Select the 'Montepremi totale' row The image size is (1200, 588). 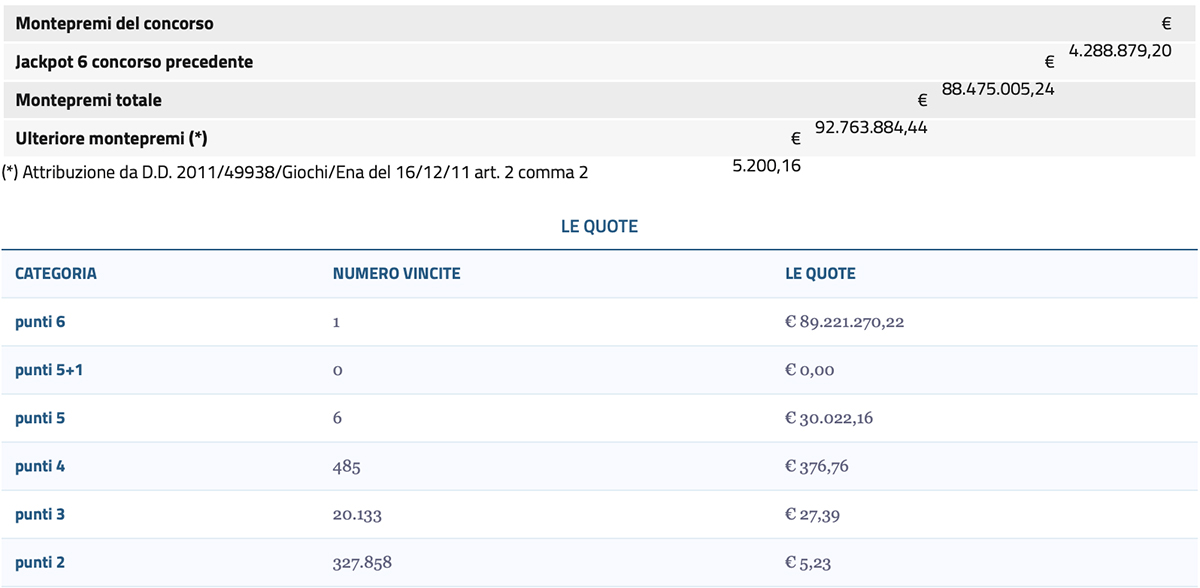click(598, 100)
